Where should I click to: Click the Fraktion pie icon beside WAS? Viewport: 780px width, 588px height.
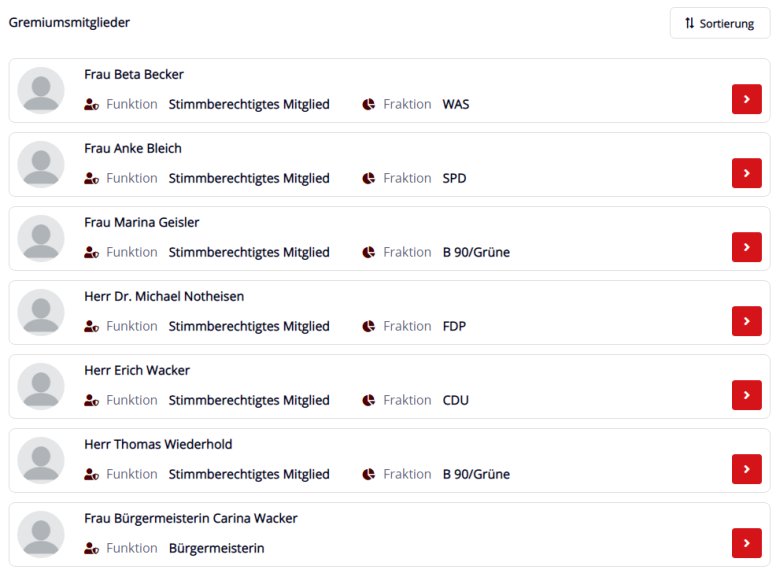pos(369,104)
